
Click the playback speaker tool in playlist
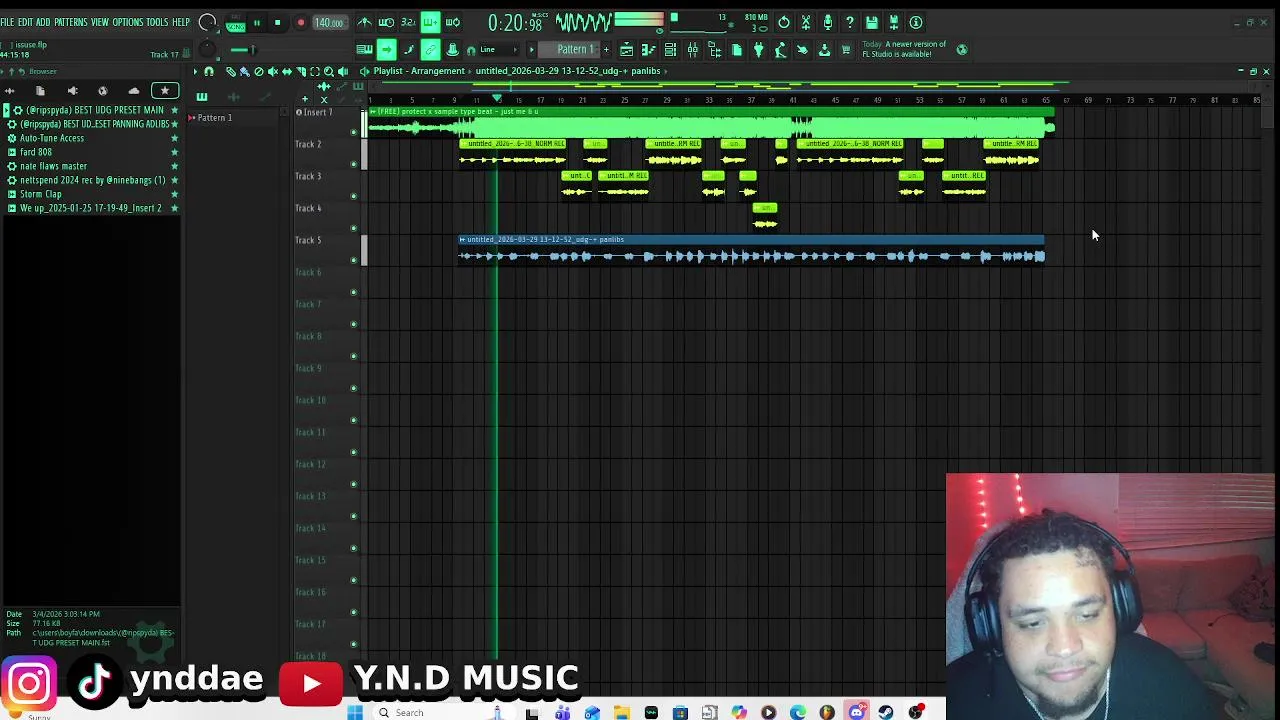click(x=343, y=71)
